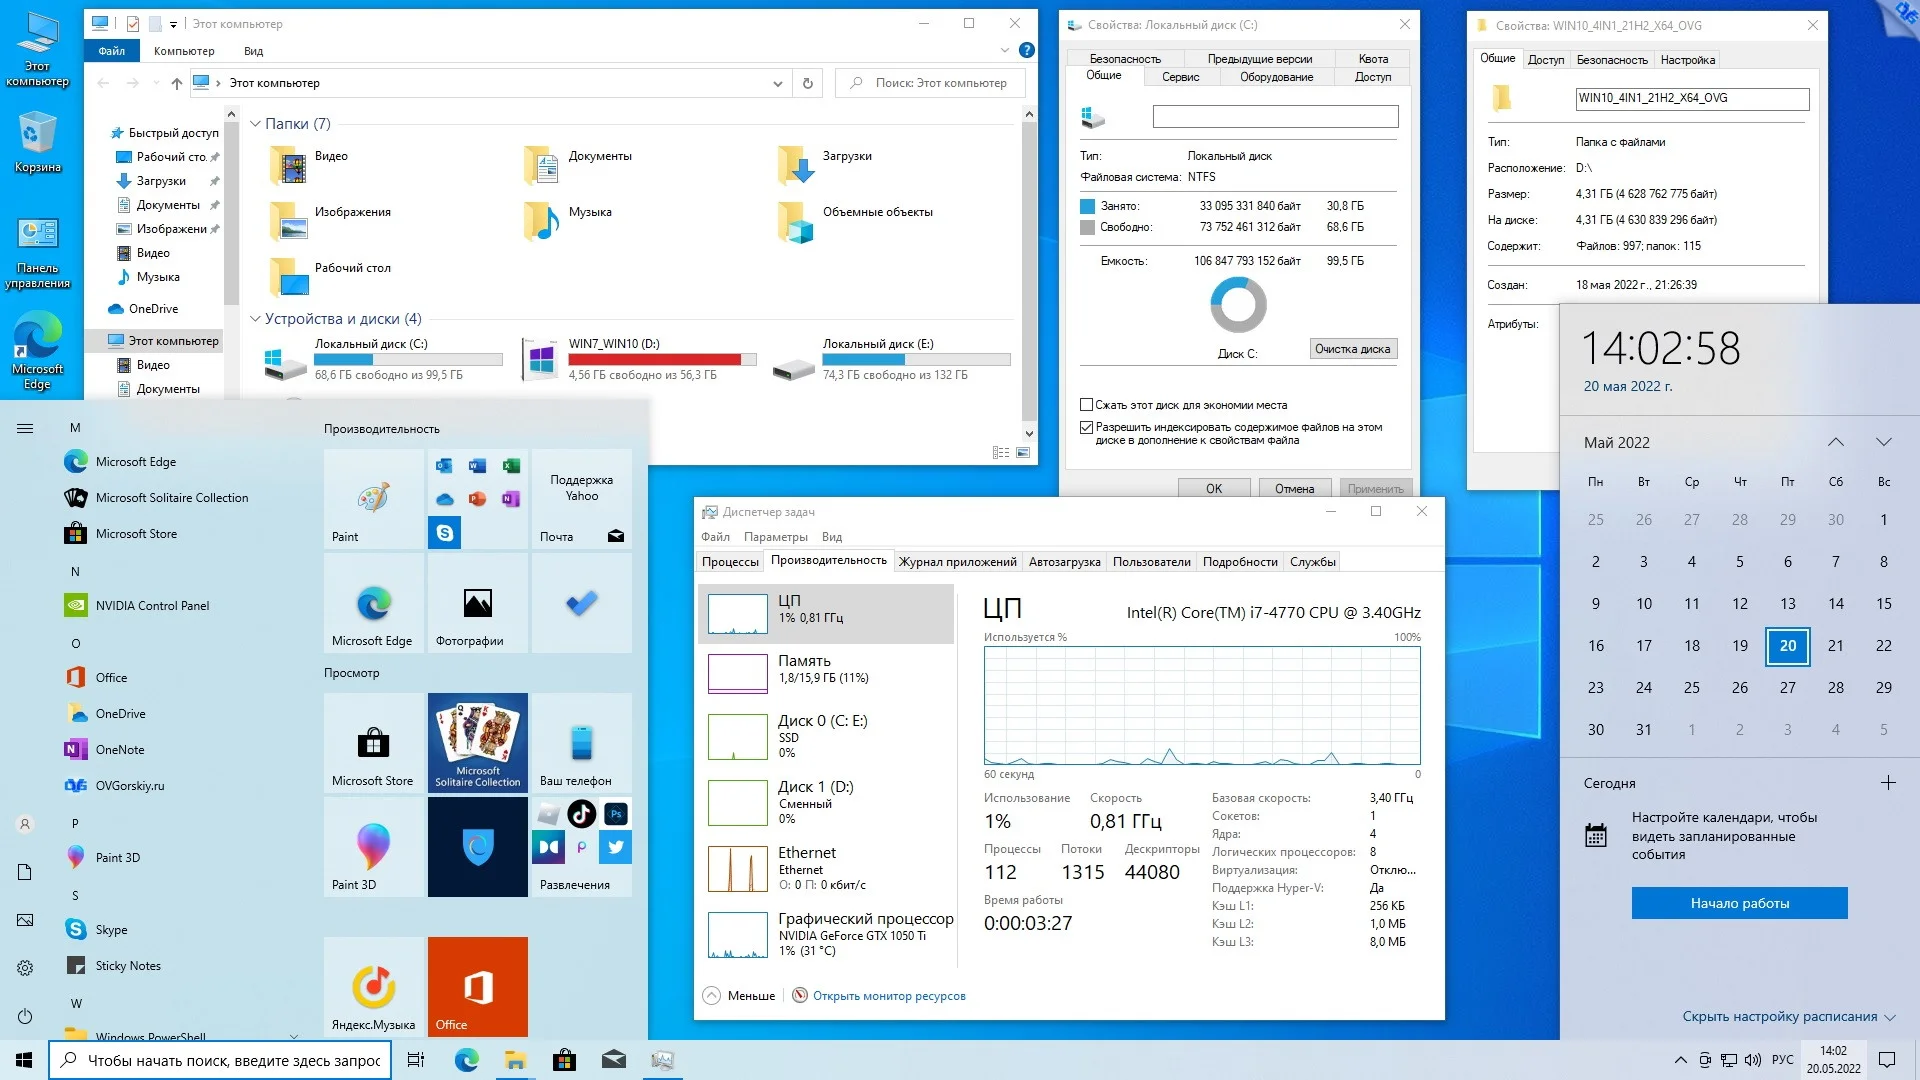
Task: Launch Microsoft Solitaire Collection tile
Action: (477, 742)
